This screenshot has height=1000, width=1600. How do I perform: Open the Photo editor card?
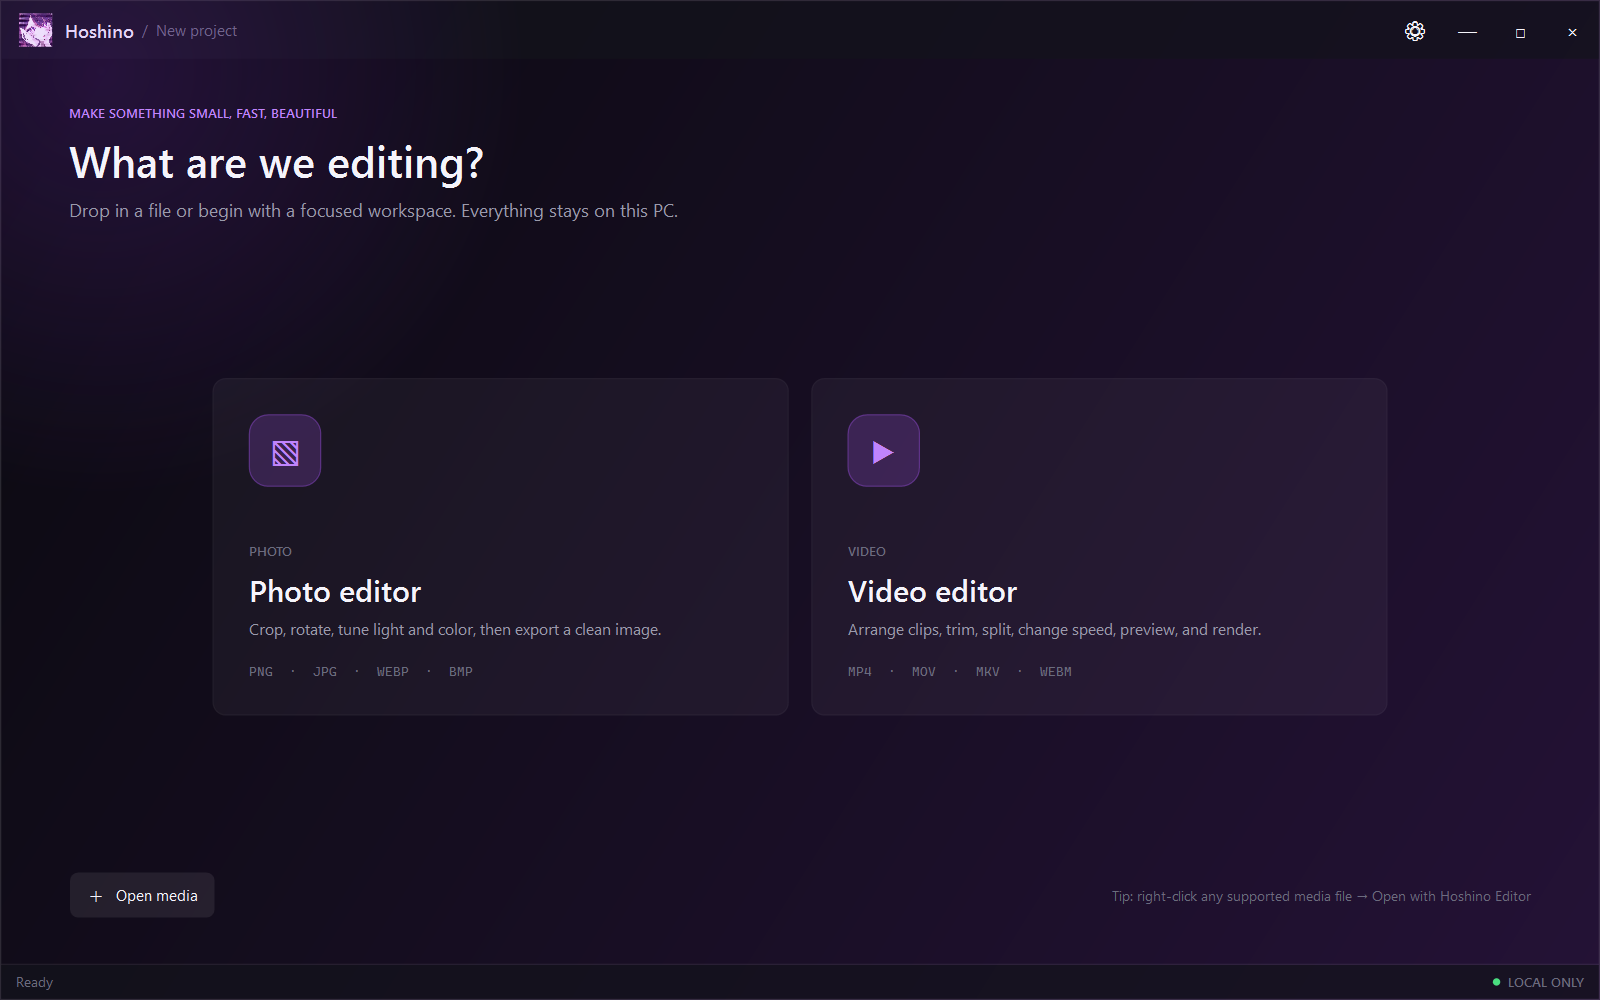501,547
